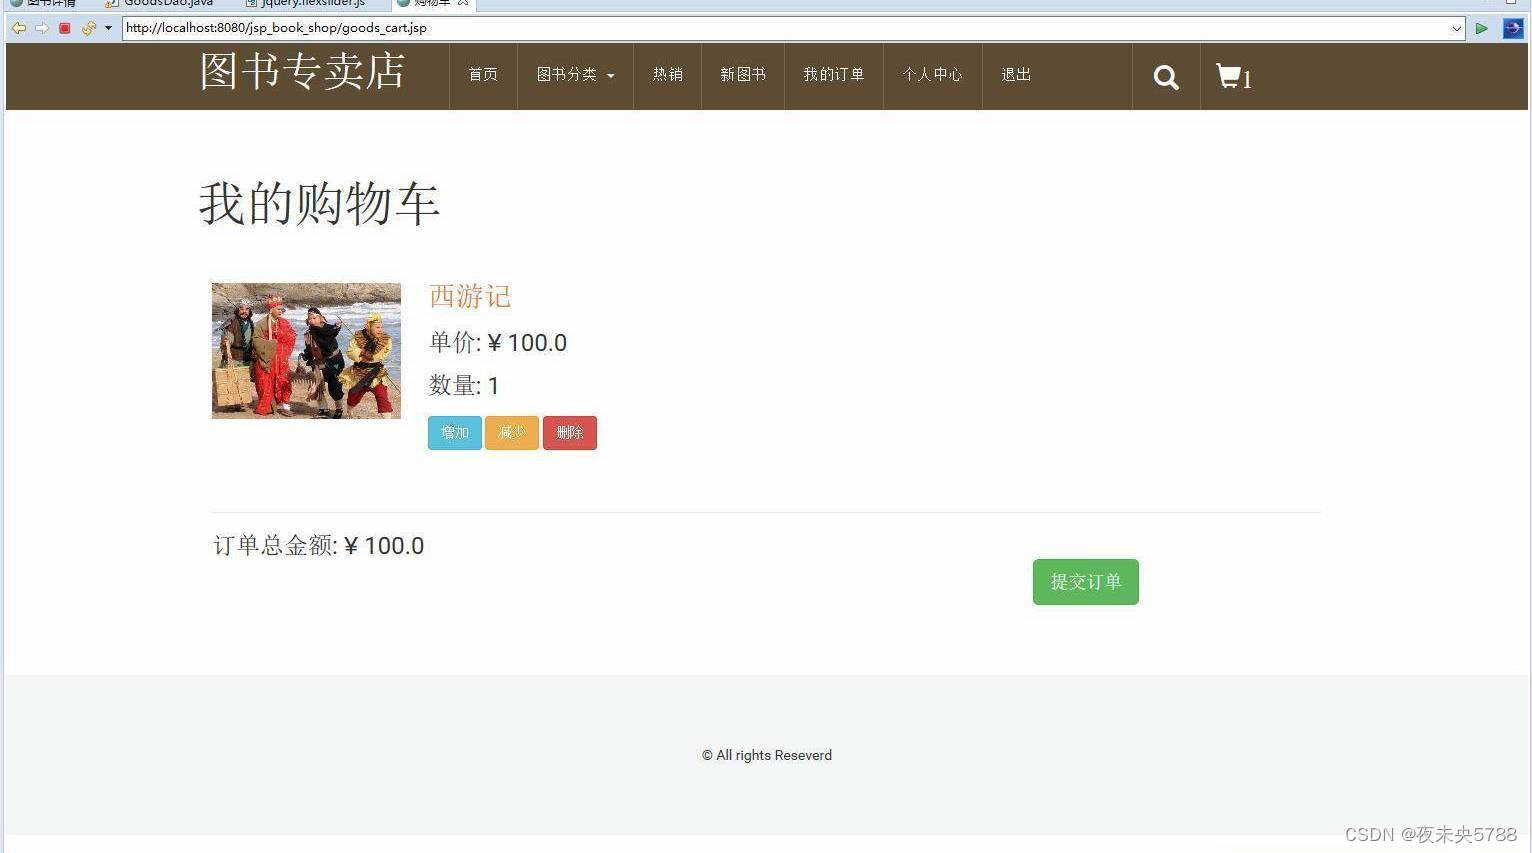Go forward with the forward arrow icon
The image size is (1532, 853).
[42, 28]
